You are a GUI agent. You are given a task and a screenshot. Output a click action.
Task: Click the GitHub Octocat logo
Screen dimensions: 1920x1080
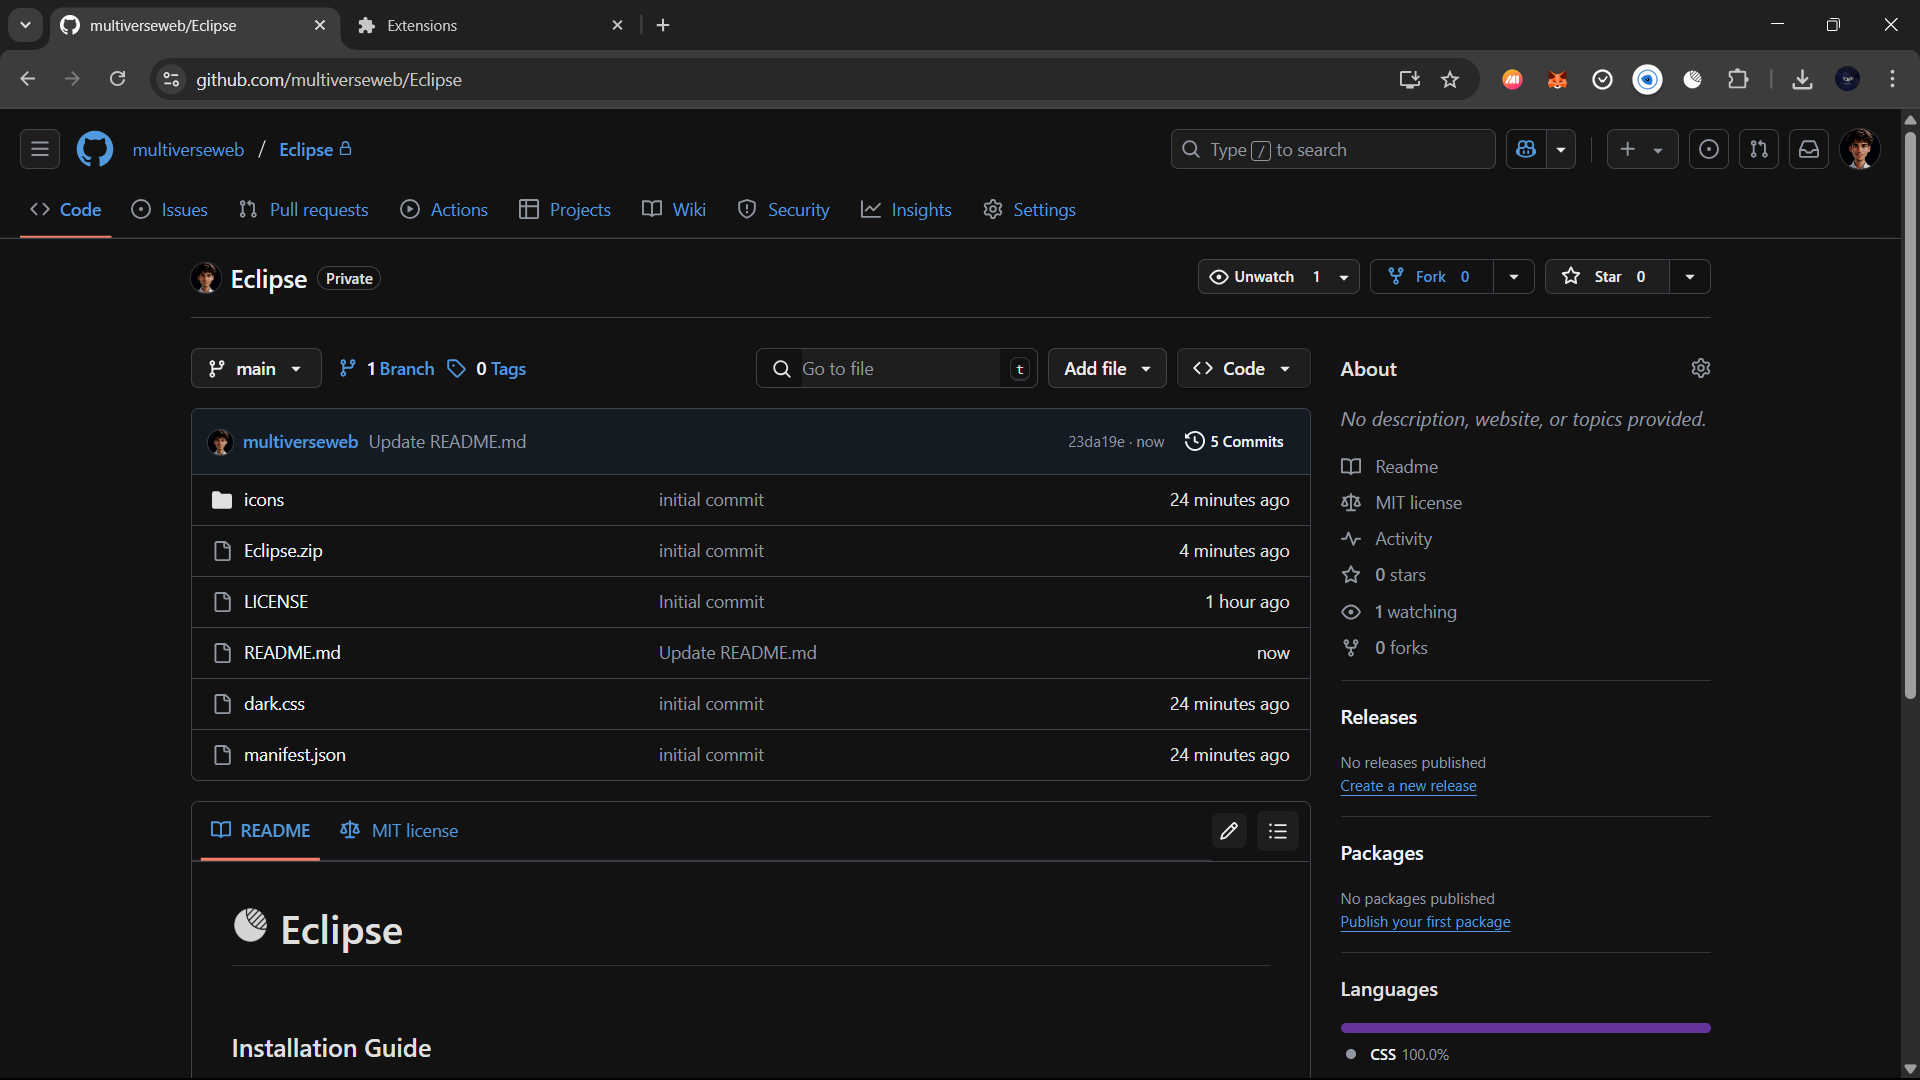click(x=95, y=150)
